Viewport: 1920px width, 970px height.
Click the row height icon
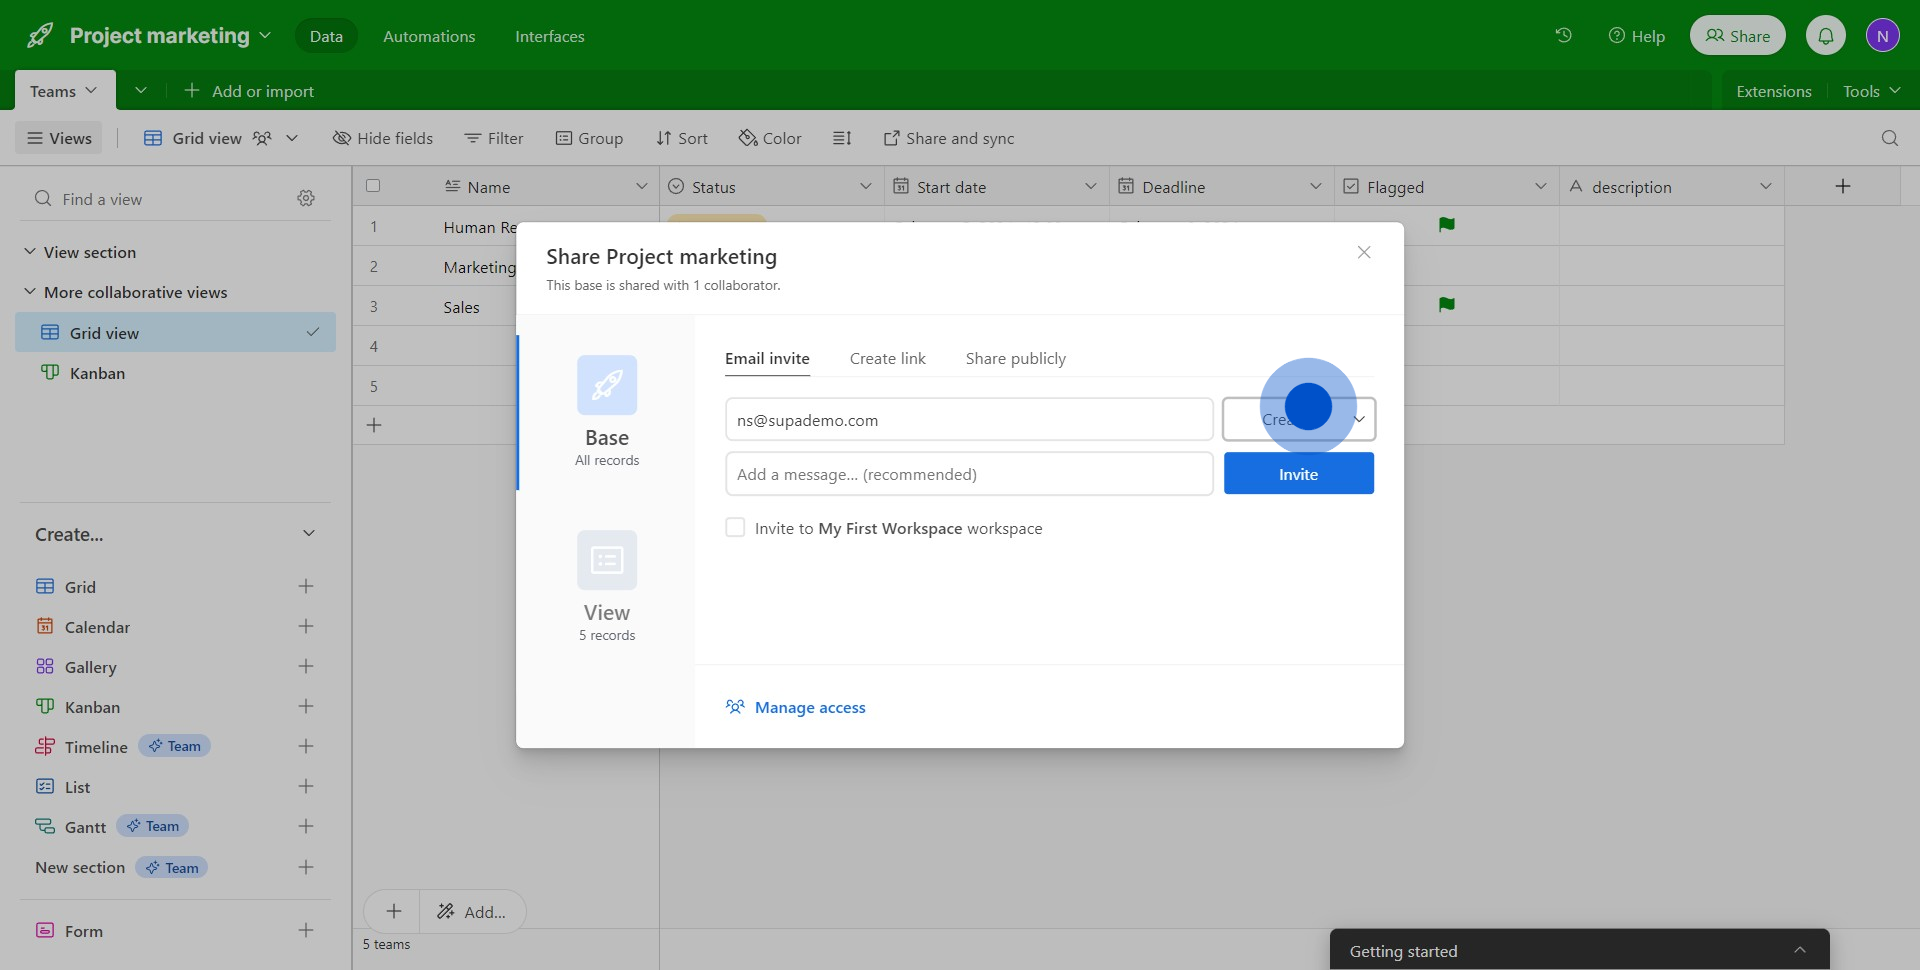click(842, 138)
